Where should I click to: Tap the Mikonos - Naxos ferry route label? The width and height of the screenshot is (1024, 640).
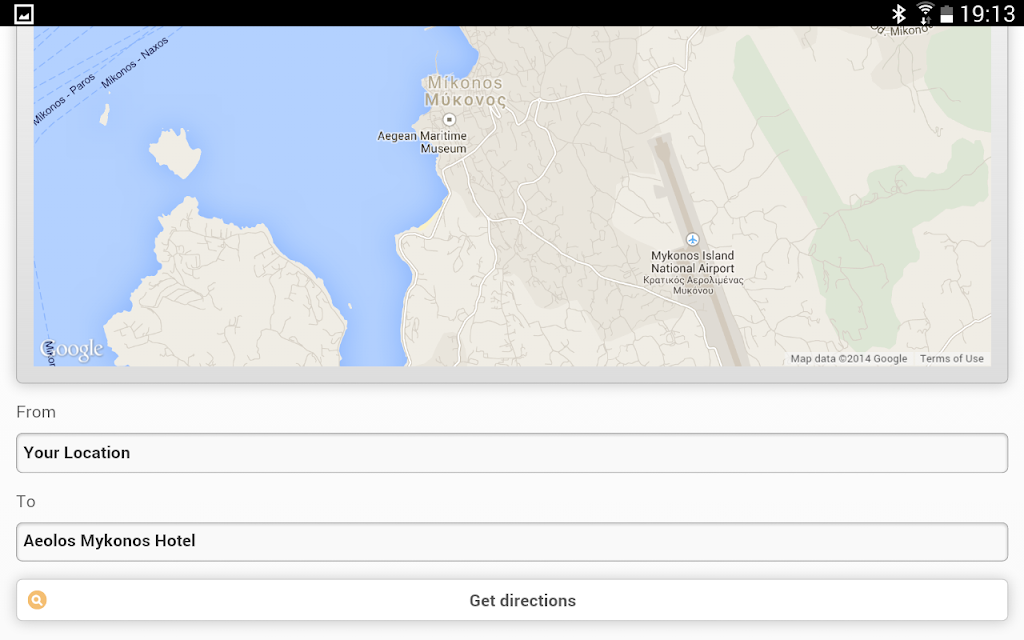[x=135, y=62]
